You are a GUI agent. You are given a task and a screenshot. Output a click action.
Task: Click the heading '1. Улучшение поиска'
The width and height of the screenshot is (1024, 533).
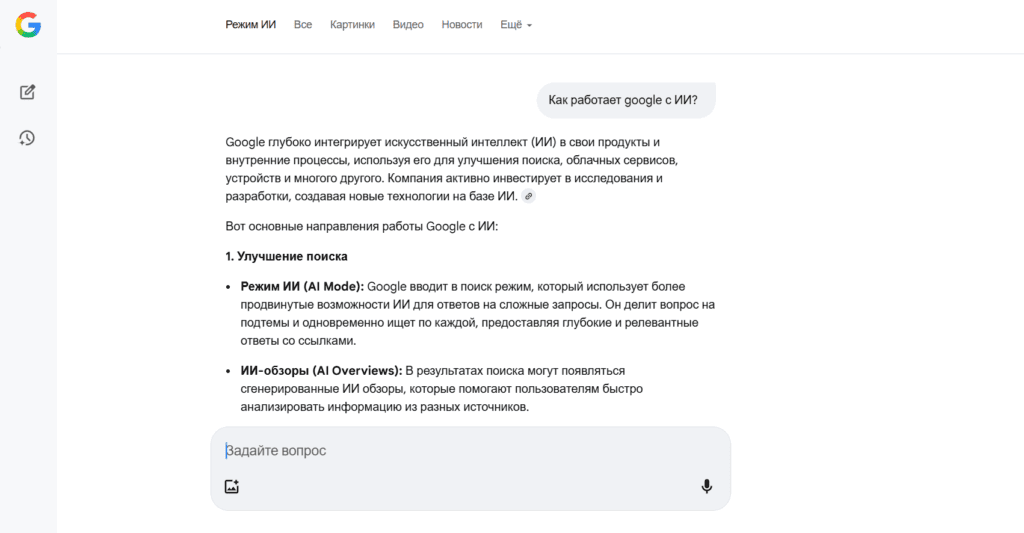(x=287, y=256)
